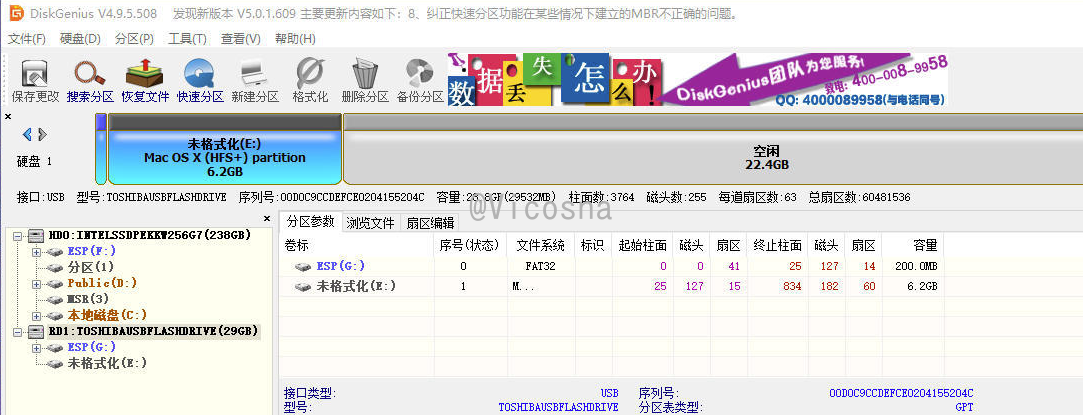Screen dimensions: 1083x415
Task: Select ESP(F:) partition in tree
Action: 91,251
